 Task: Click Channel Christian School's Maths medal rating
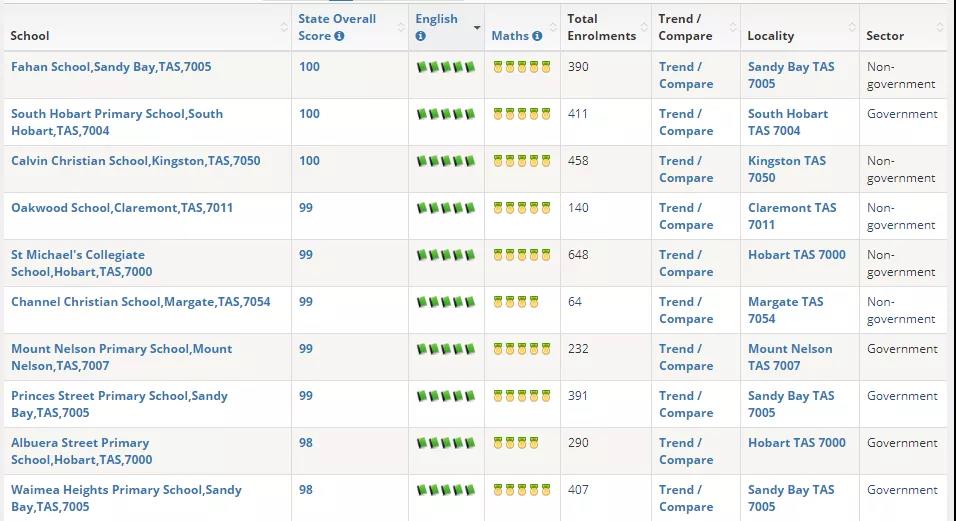pos(515,302)
